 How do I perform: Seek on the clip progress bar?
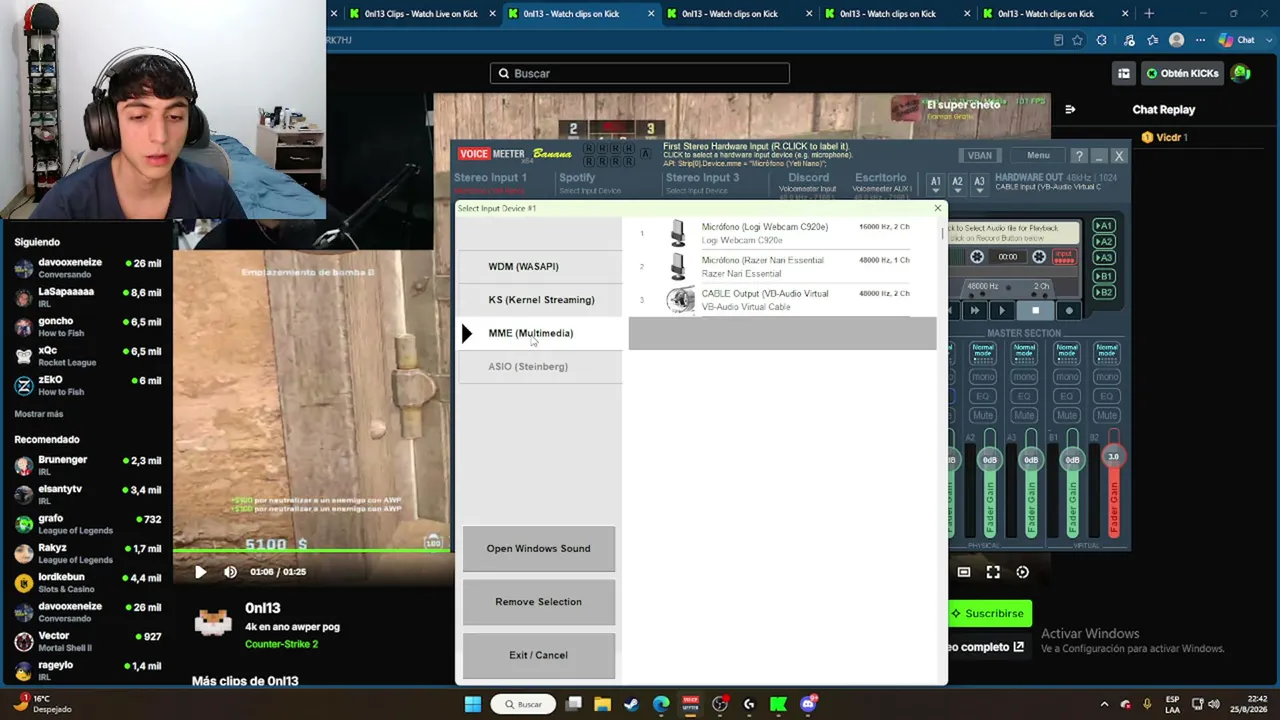point(311,551)
